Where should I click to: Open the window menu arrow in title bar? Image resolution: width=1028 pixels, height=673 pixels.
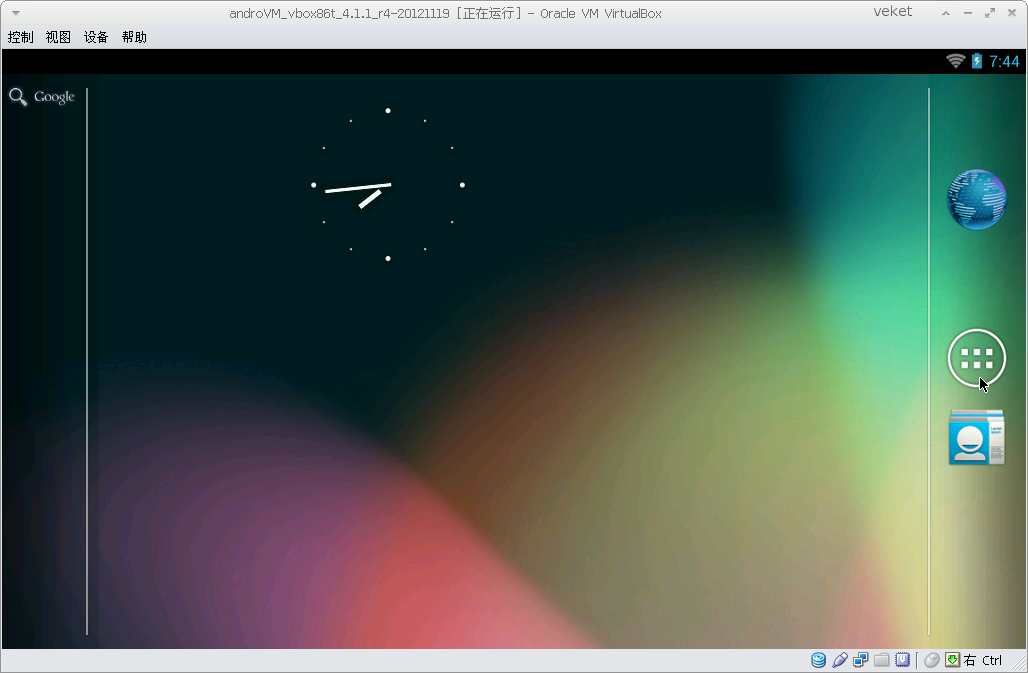(16, 12)
